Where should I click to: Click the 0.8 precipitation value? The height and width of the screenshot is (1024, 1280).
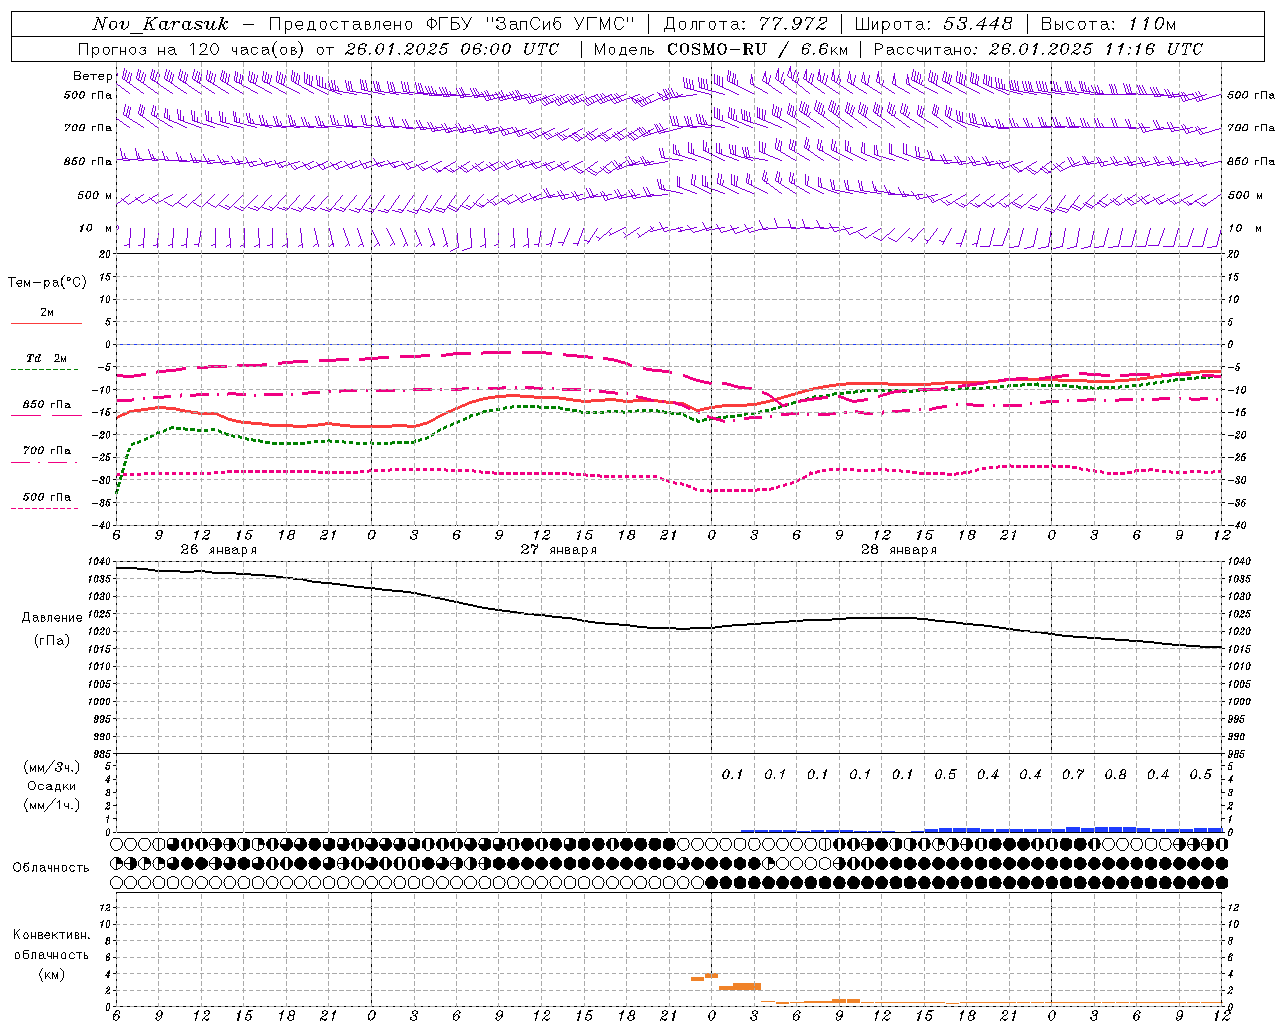tap(1115, 774)
